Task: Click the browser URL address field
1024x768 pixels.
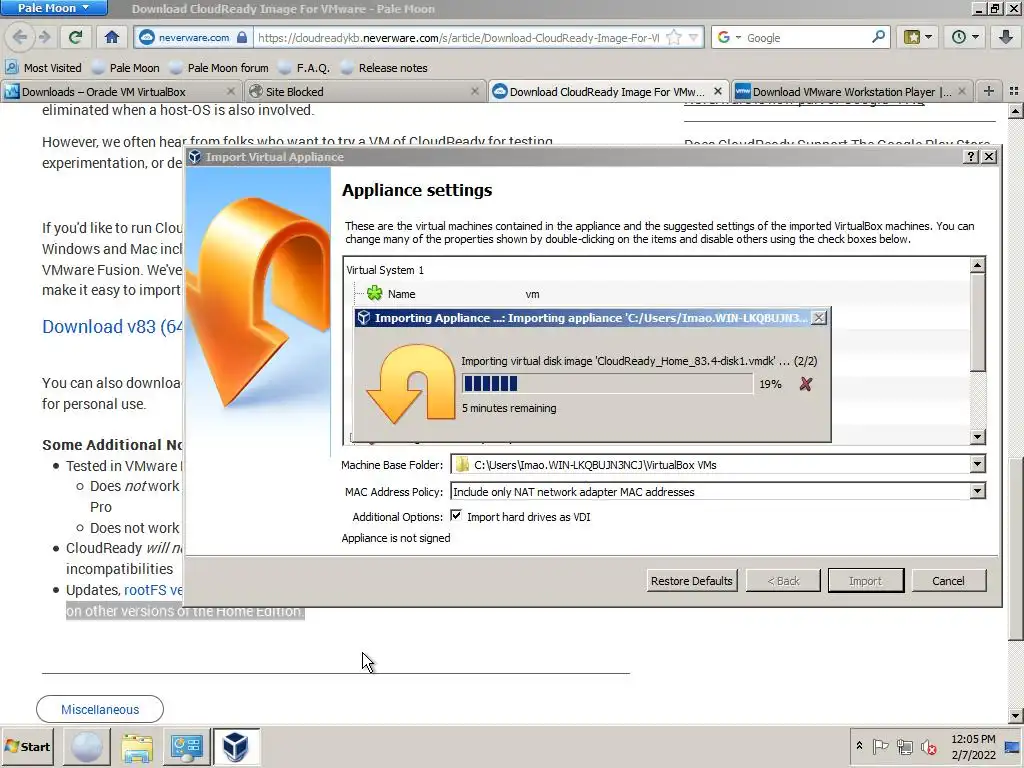Action: tap(457, 37)
